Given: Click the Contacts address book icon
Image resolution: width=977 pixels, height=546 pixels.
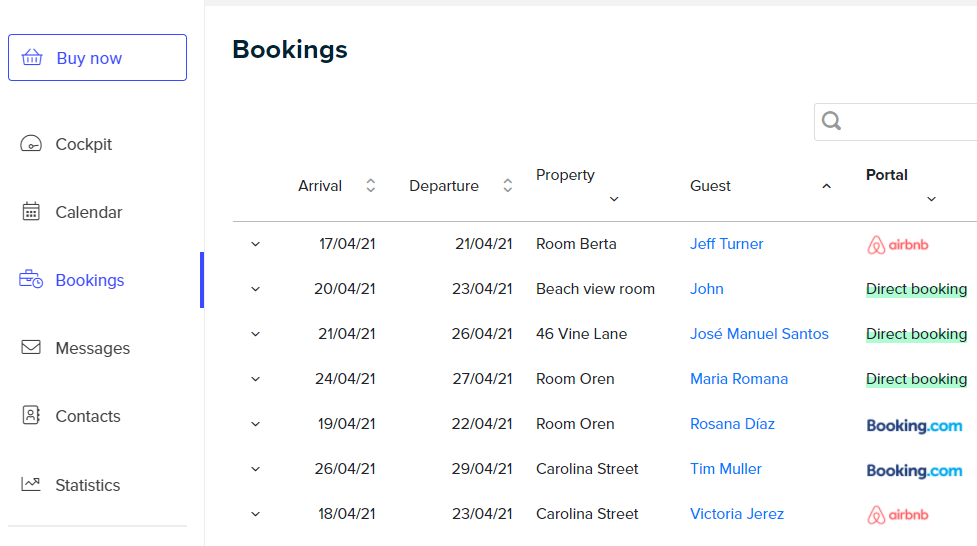Looking at the screenshot, I should tap(31, 415).
